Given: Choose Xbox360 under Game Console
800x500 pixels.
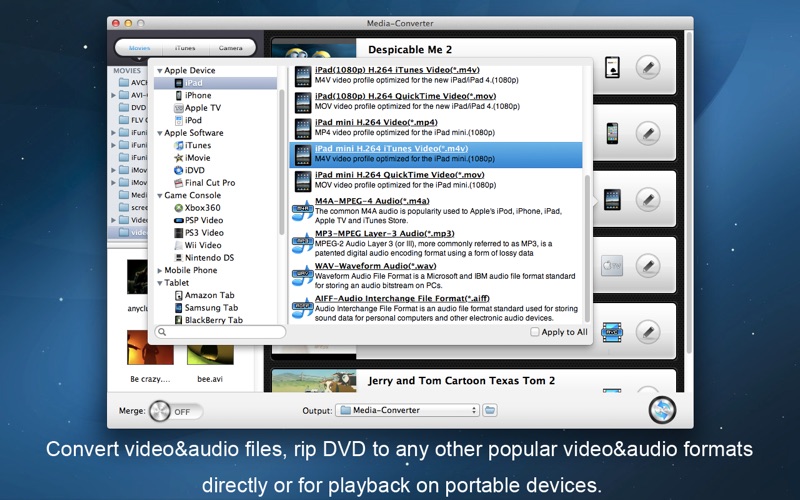Looking at the screenshot, I should pyautogui.click(x=197, y=208).
